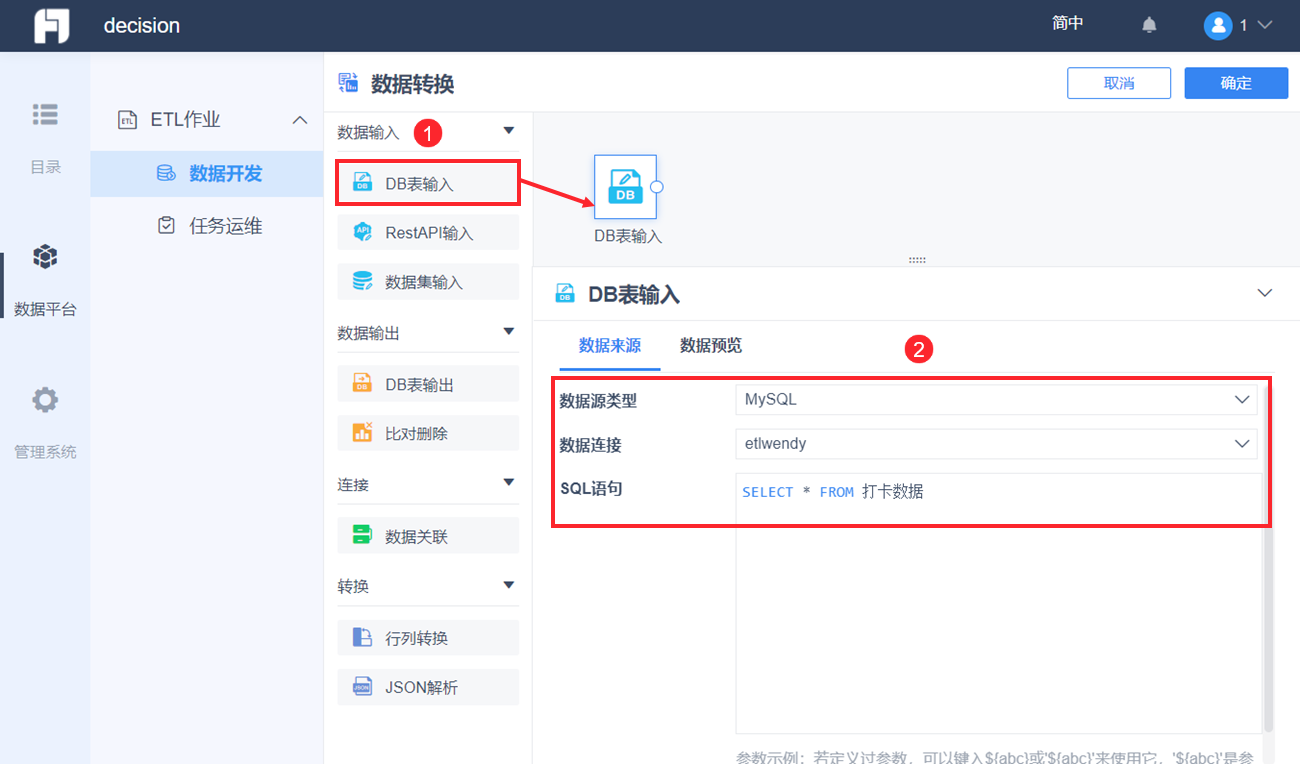This screenshot has width=1300, height=764.
Task: Click the 数据源类型 label
Action: (x=598, y=401)
